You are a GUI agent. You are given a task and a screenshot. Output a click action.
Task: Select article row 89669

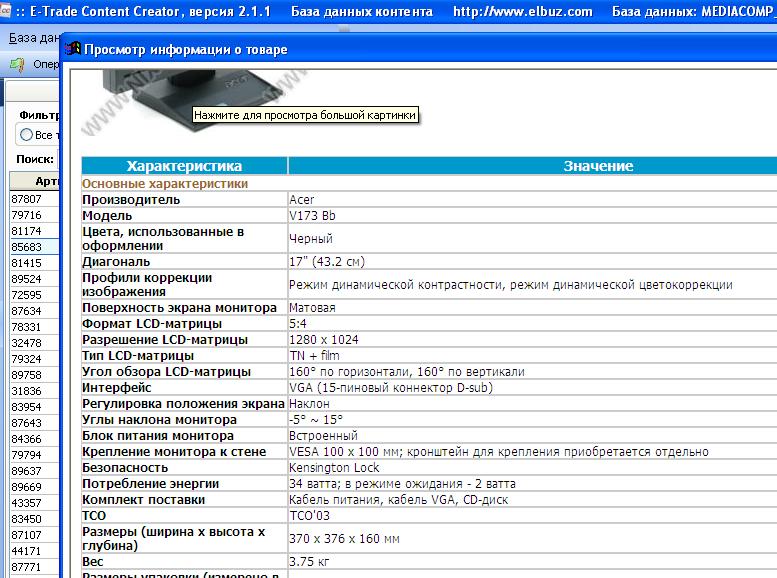click(x=34, y=487)
